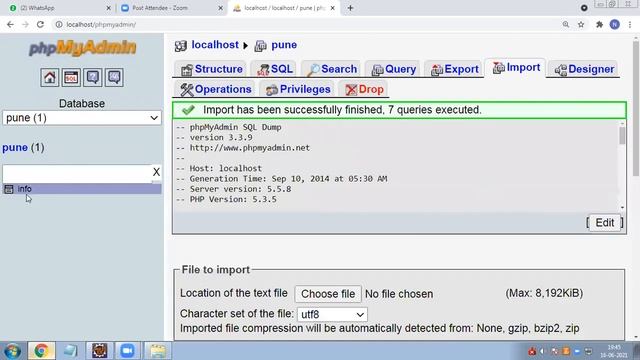
Task: Click the success message 'Import has been successfully finished'
Action: pyautogui.click(x=342, y=110)
